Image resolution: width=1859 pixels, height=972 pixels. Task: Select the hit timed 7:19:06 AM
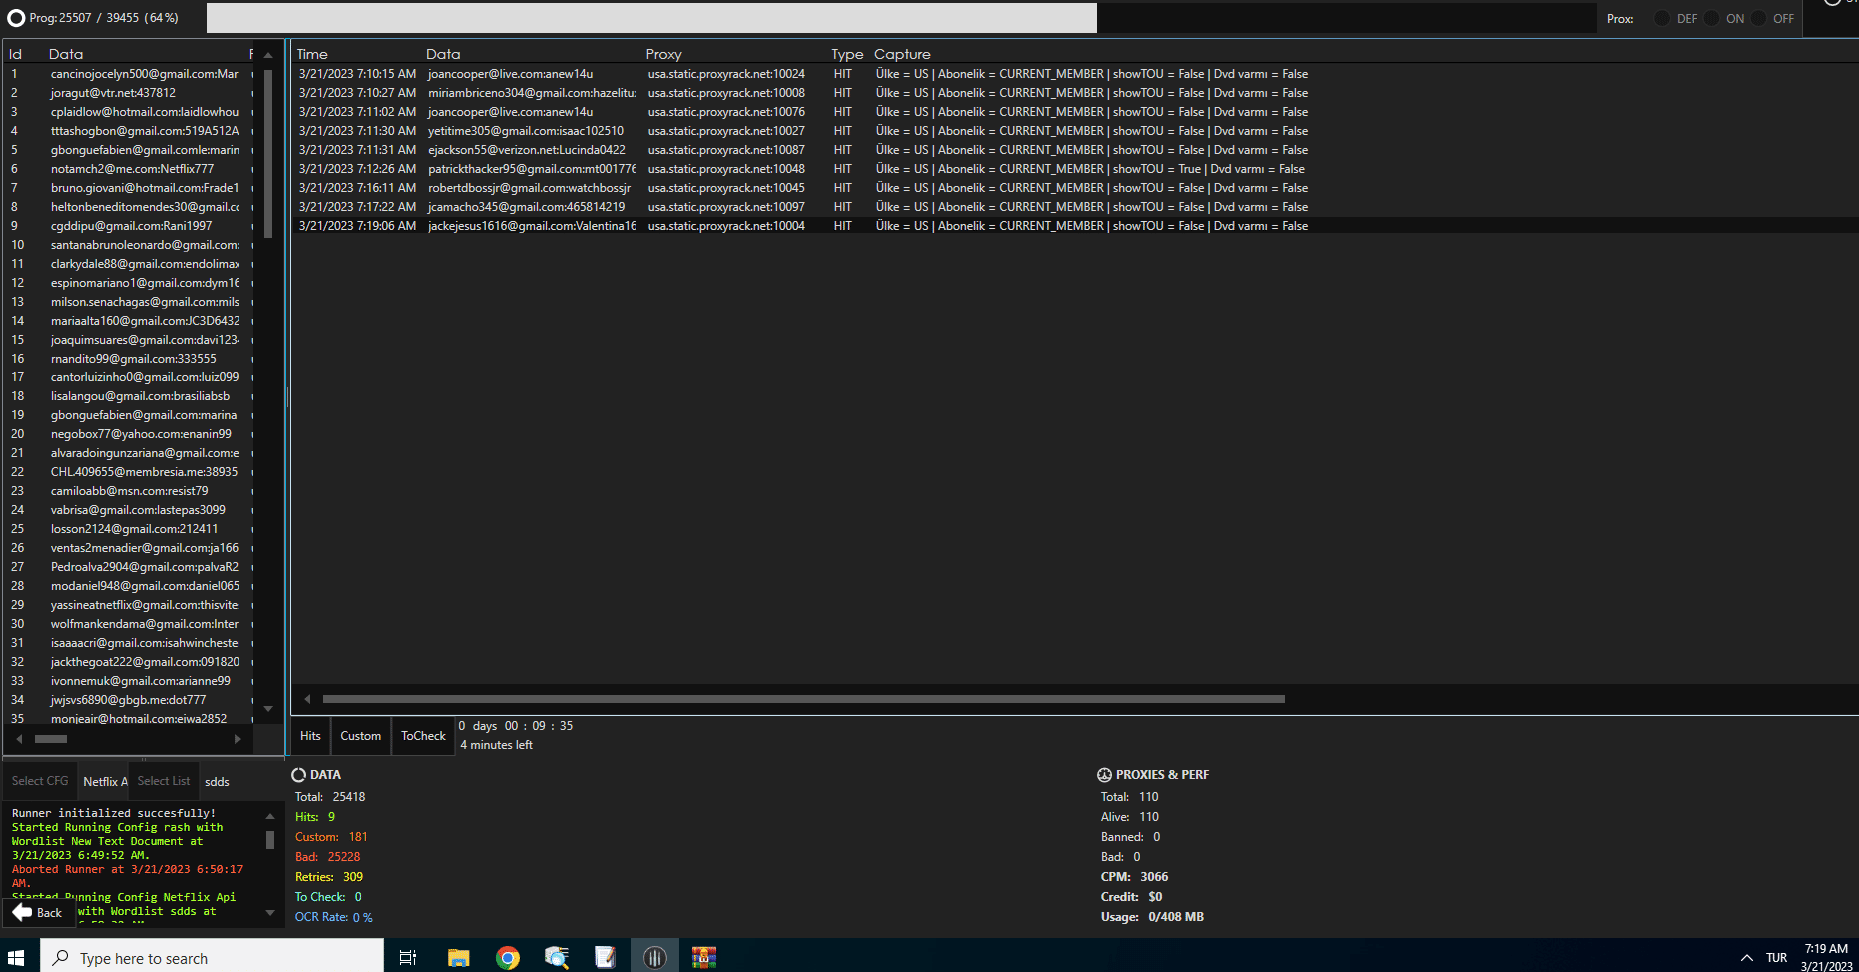[1075, 226]
